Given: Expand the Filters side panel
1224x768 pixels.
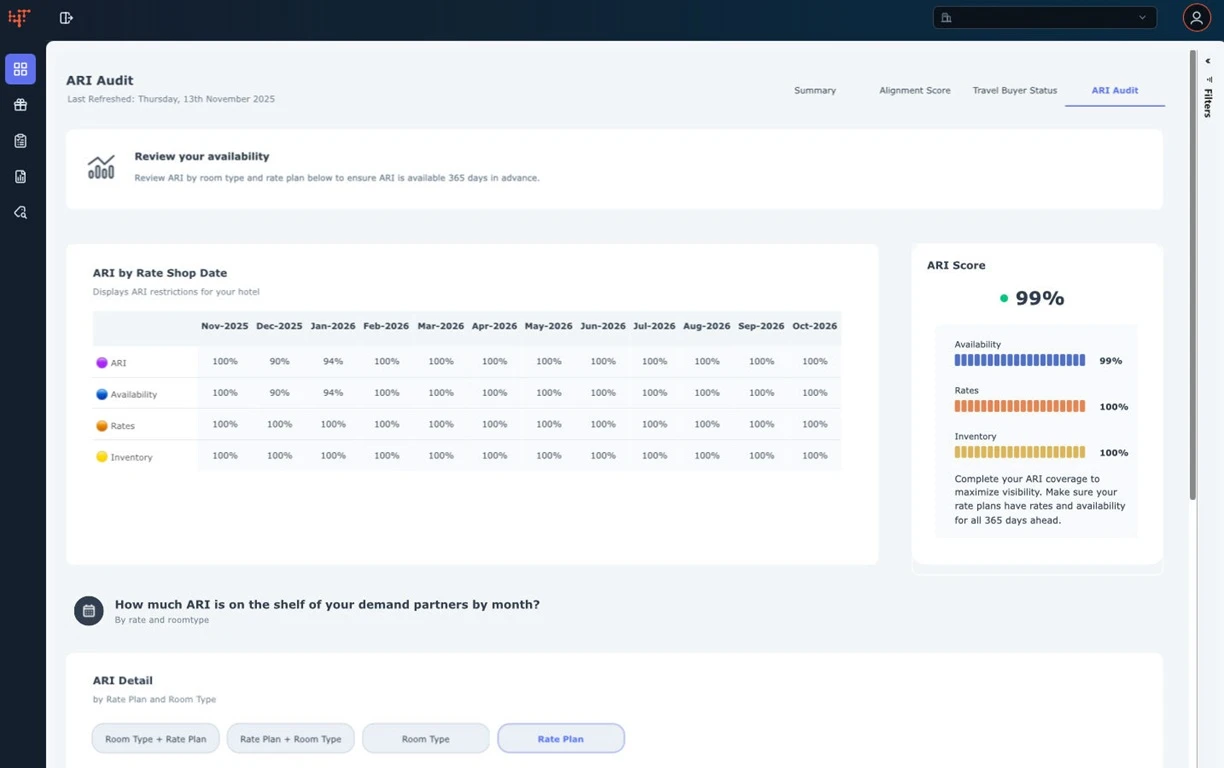Looking at the screenshot, I should pyautogui.click(x=1209, y=103).
